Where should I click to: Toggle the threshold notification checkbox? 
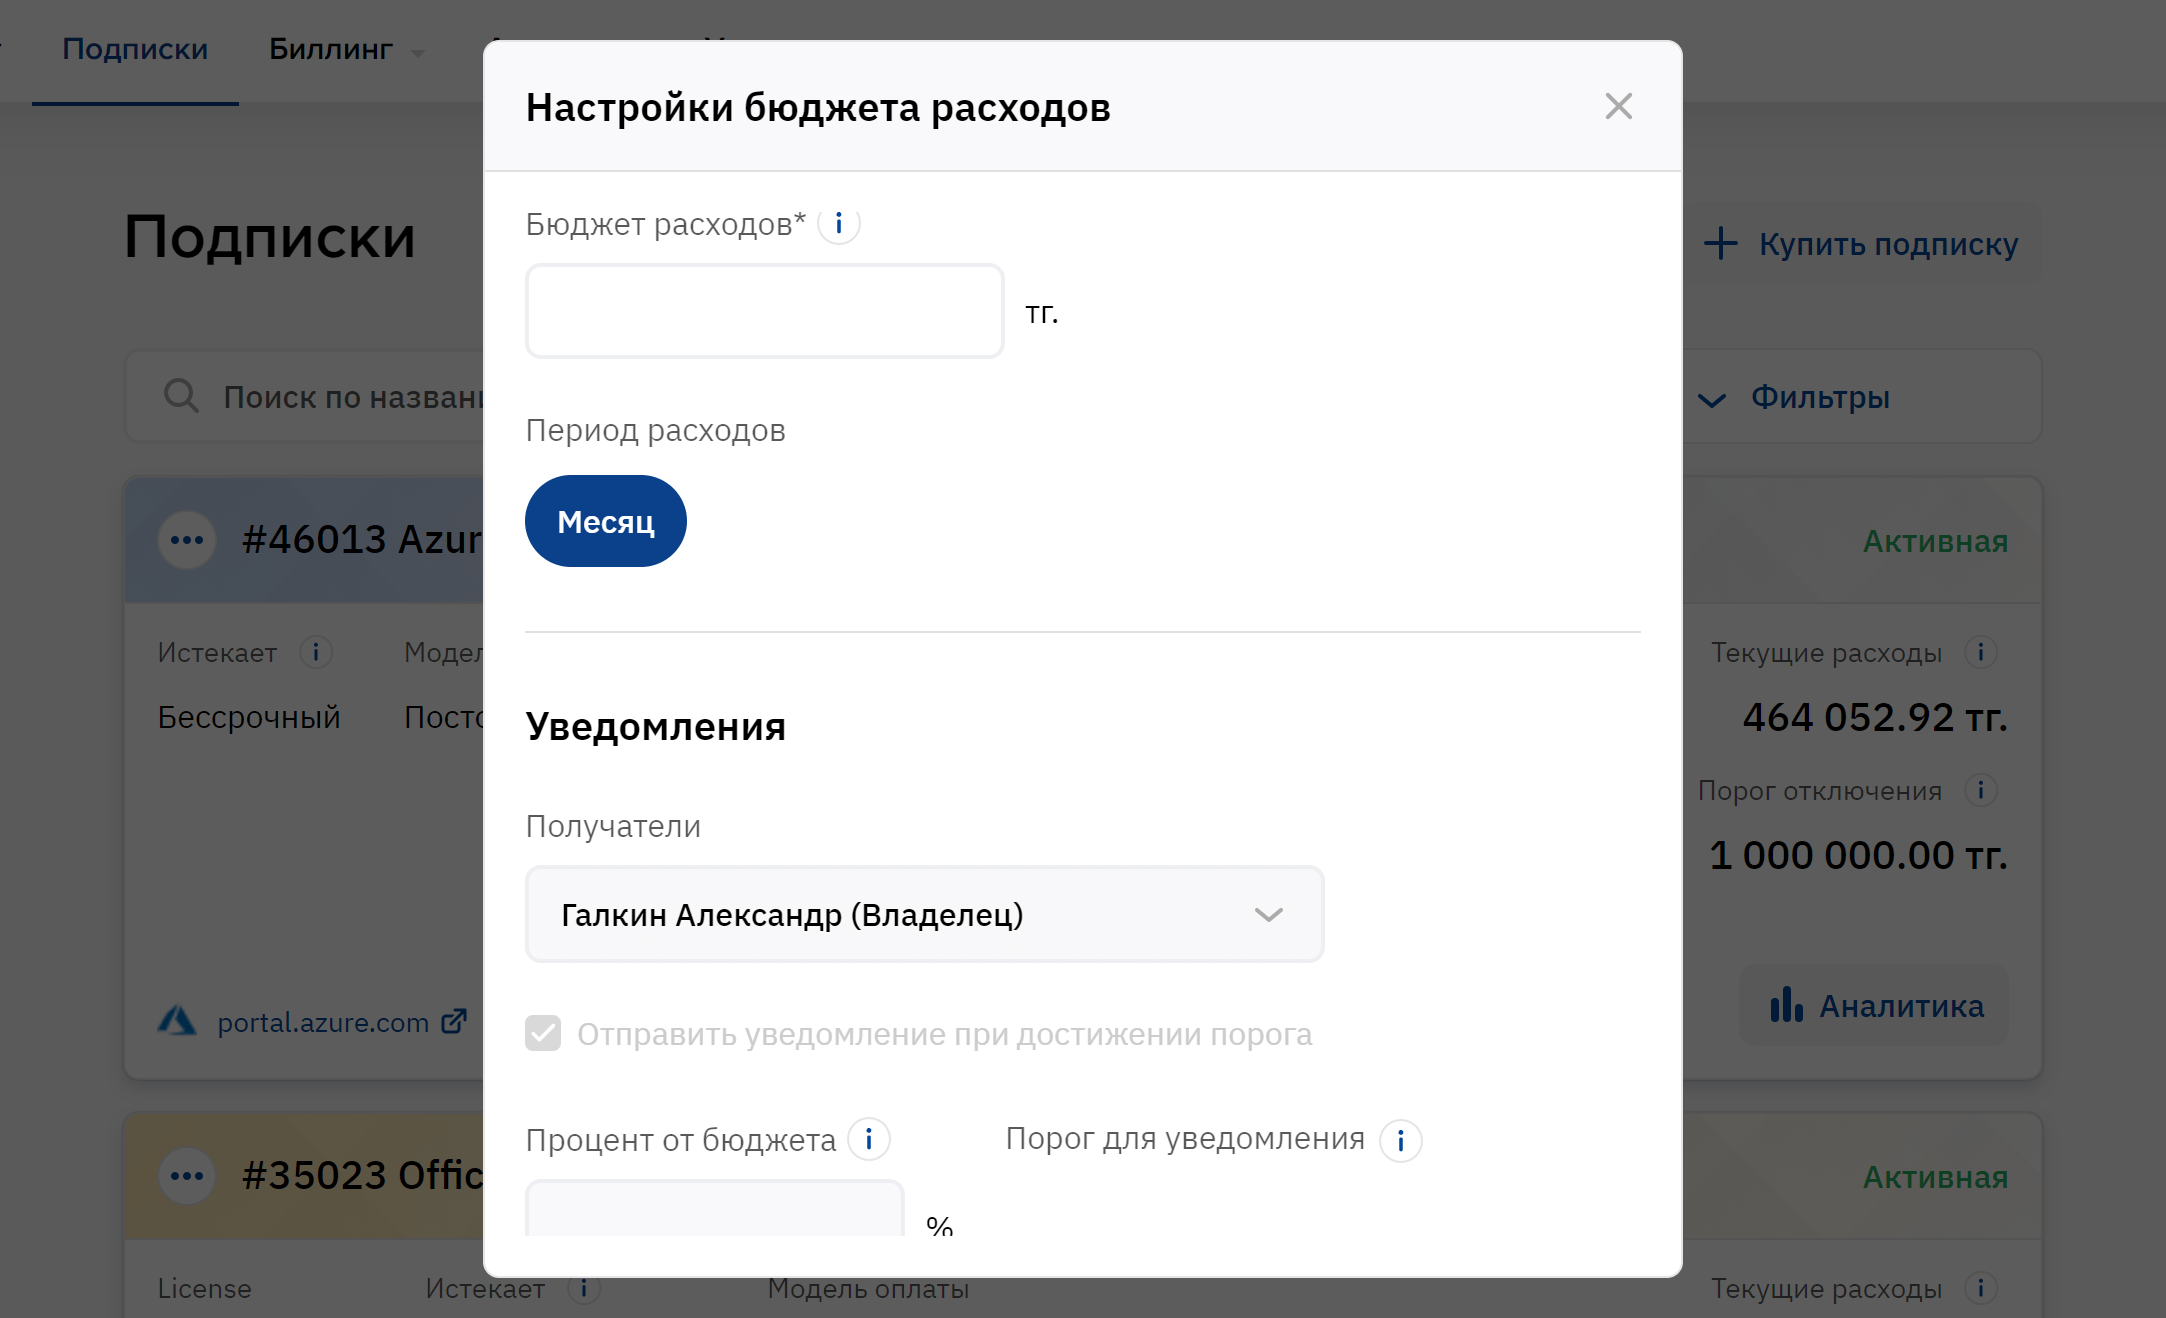(543, 1033)
